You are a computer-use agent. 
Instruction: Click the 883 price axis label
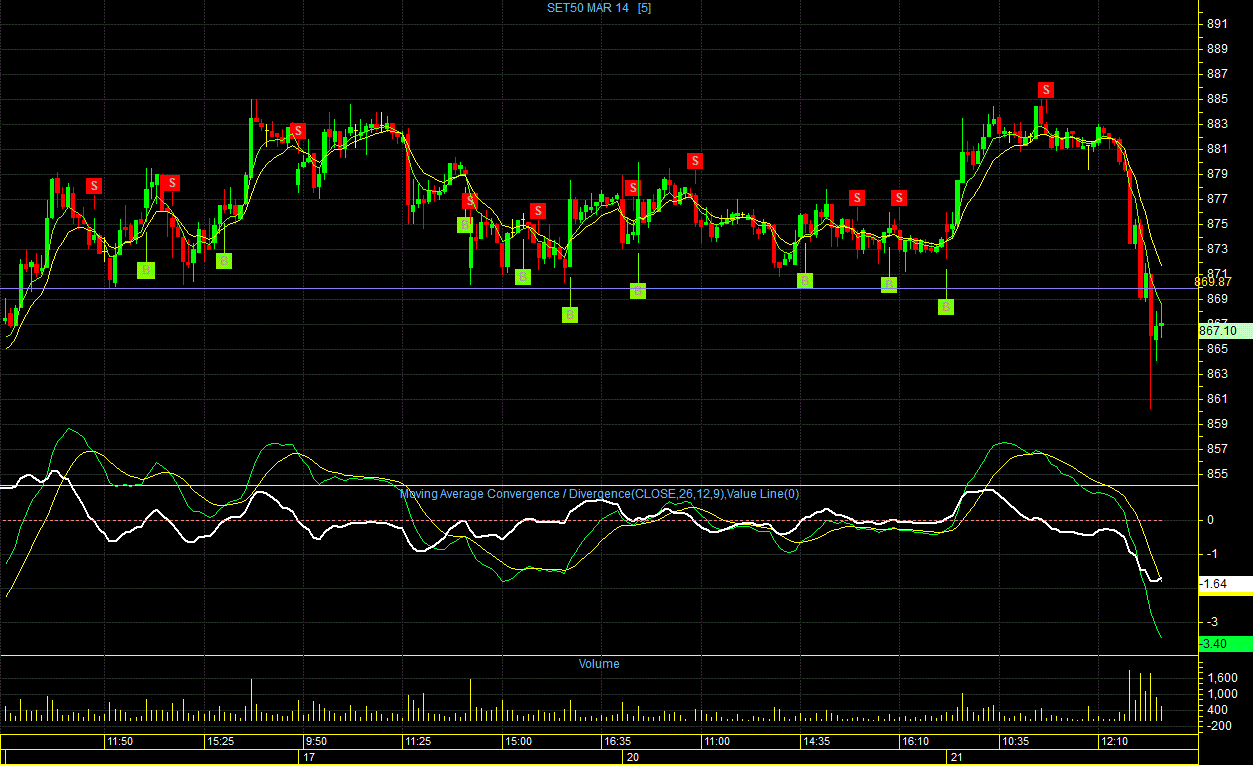(1218, 124)
